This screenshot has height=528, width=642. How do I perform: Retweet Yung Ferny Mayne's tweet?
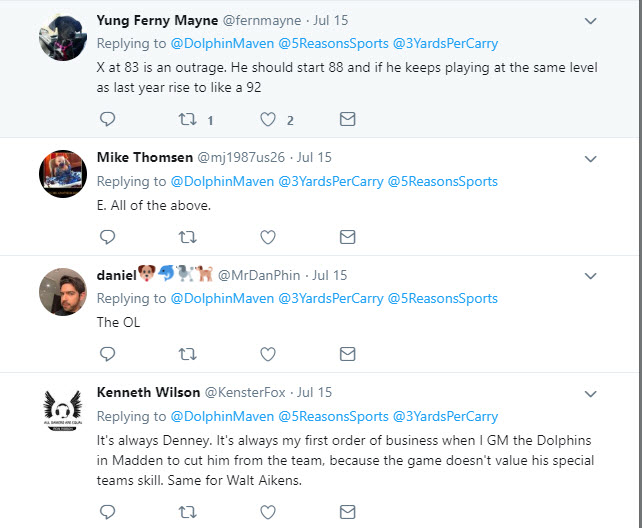(x=187, y=120)
